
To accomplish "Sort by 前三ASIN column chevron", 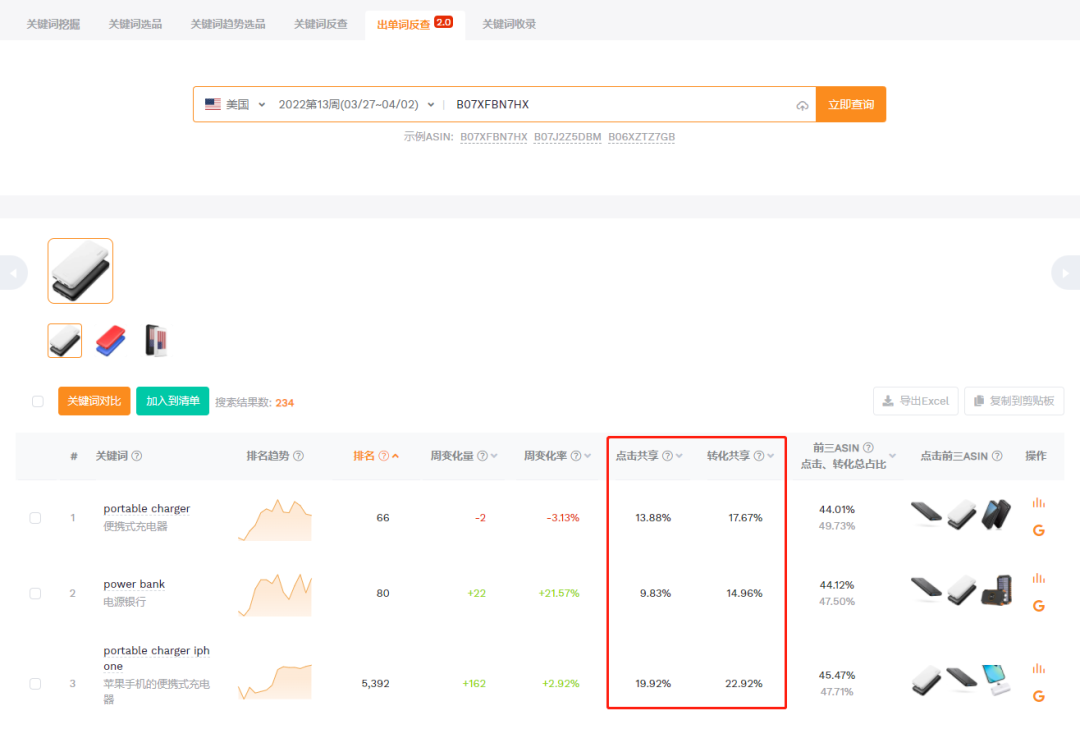I will click(893, 455).
